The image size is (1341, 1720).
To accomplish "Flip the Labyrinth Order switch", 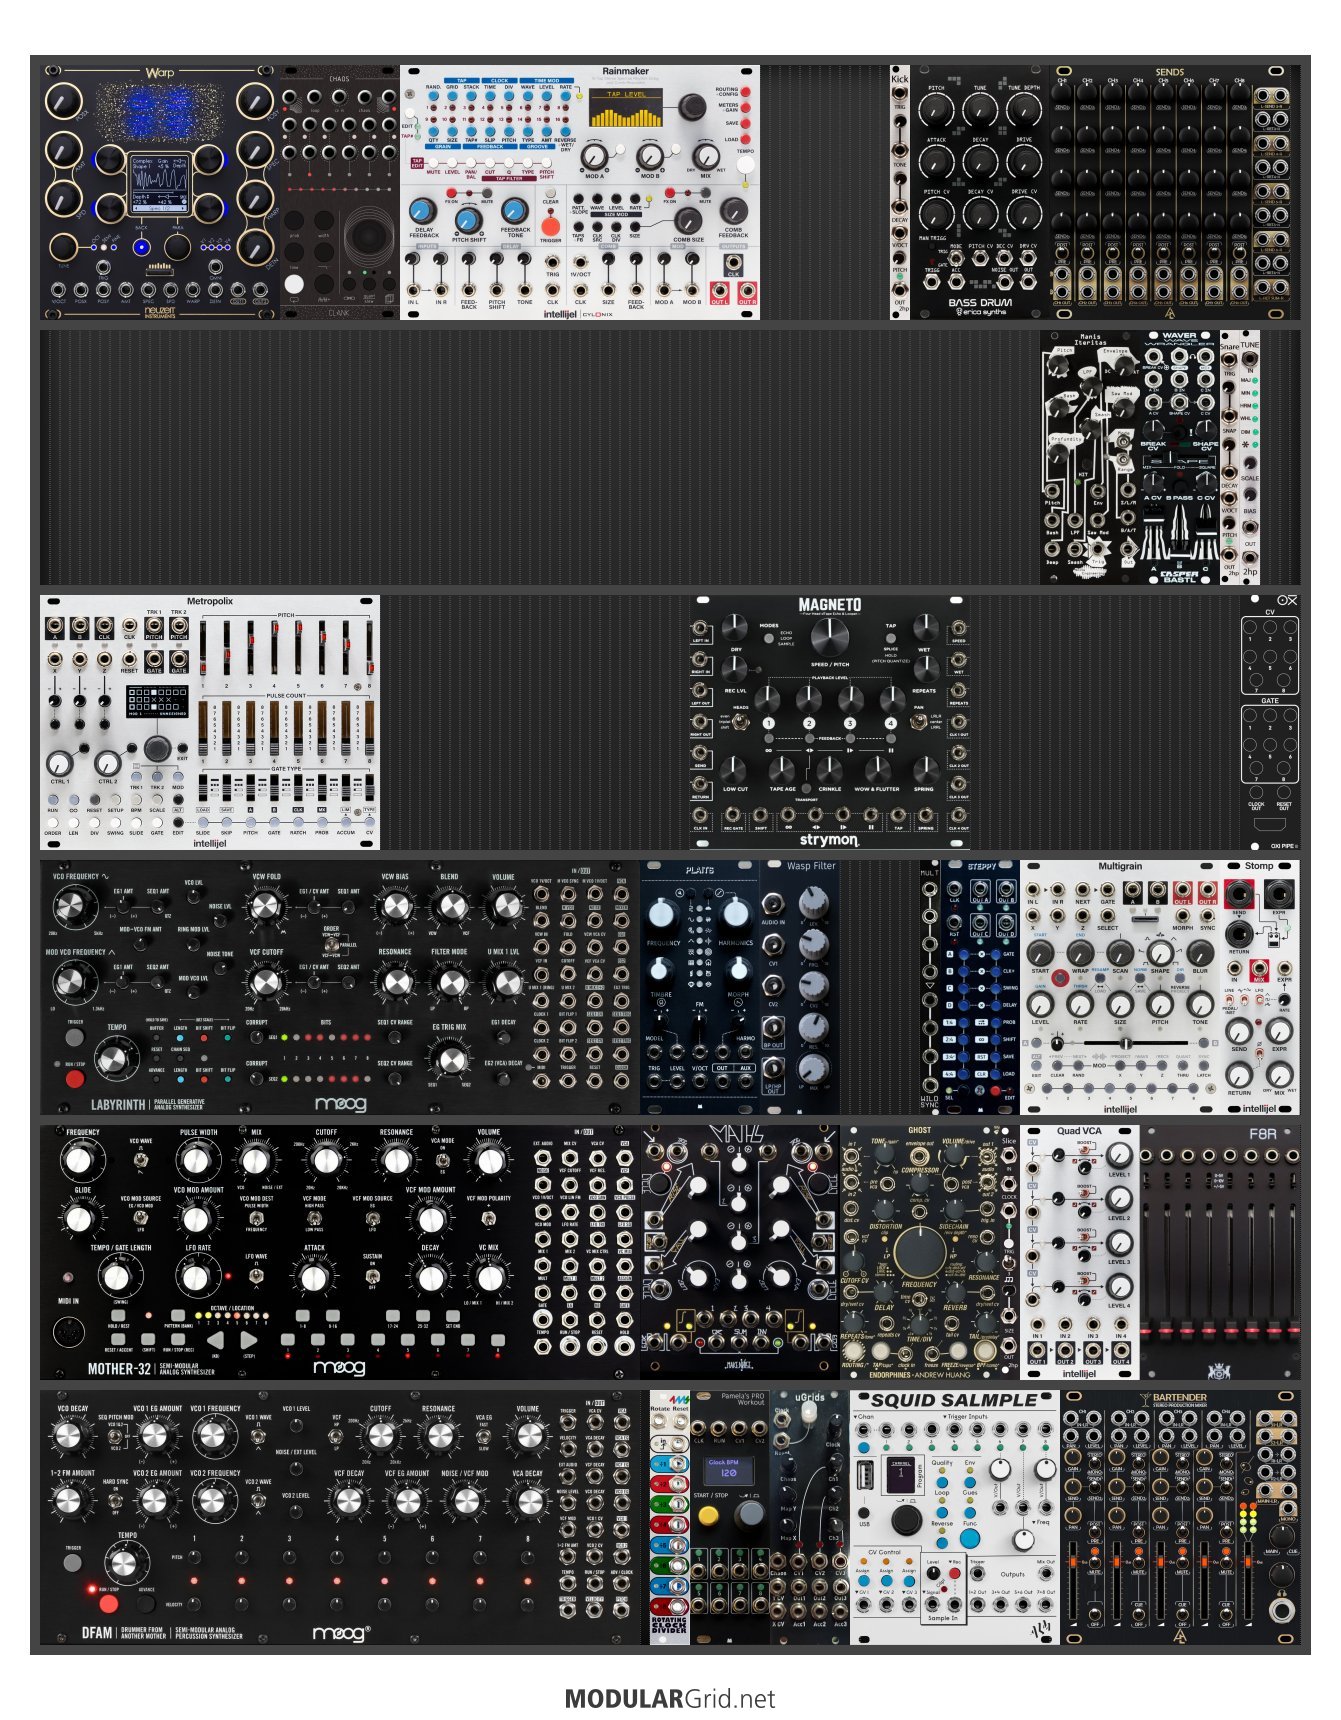I will tap(330, 945).
